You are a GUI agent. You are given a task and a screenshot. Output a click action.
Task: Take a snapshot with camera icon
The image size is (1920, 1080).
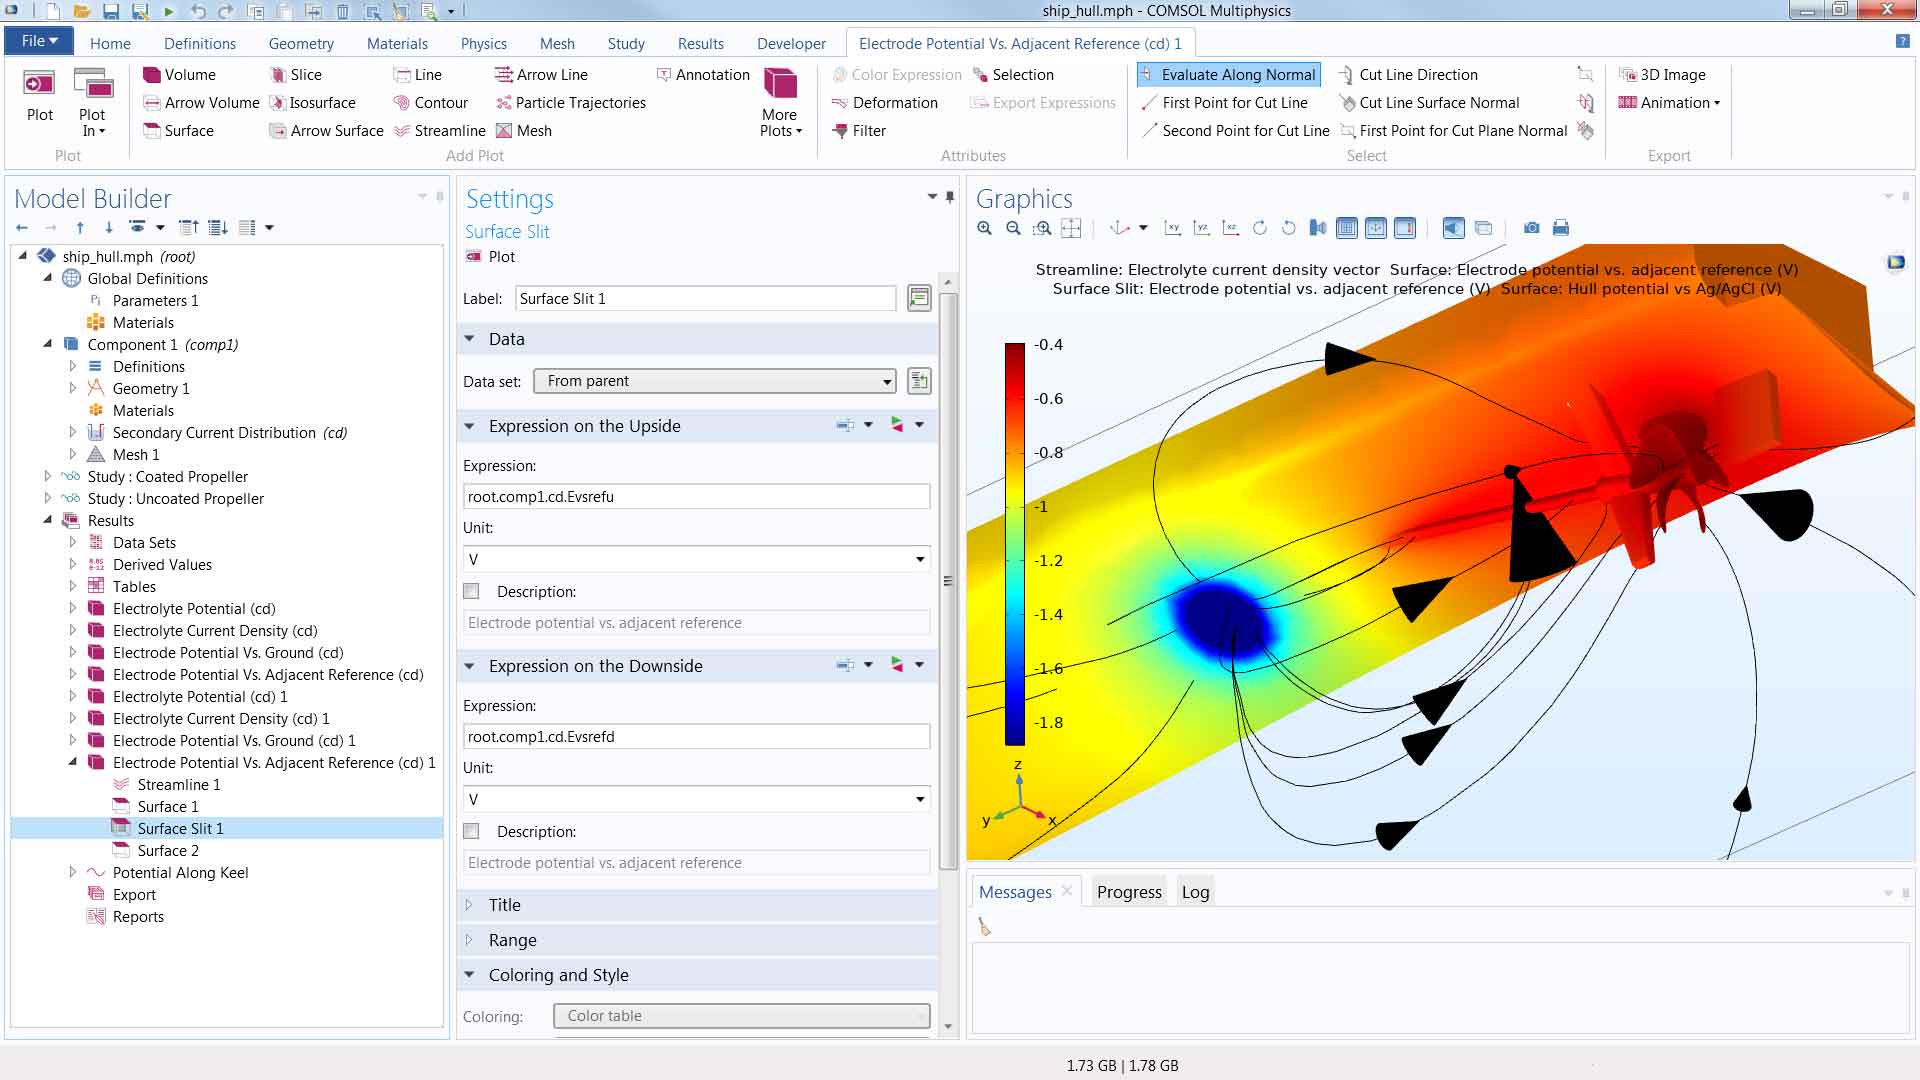[1531, 228]
